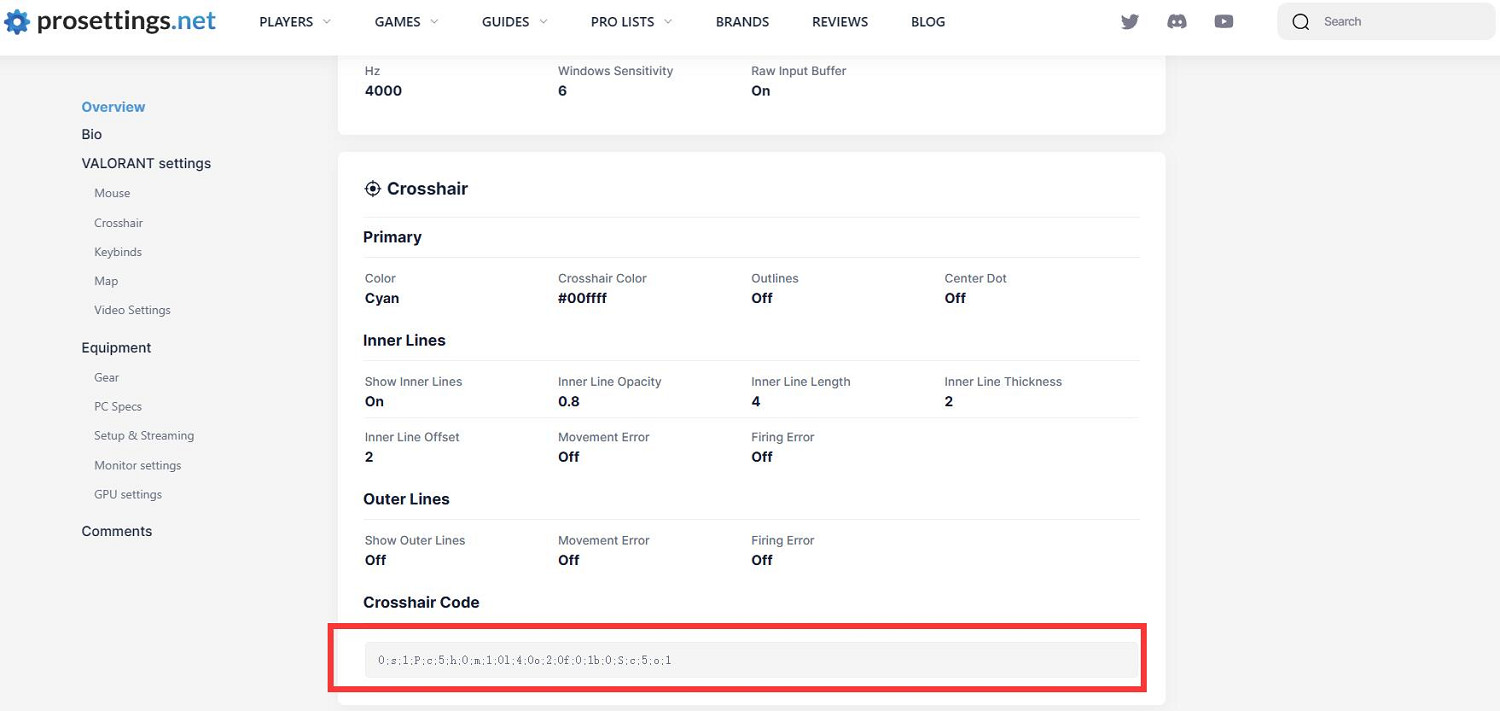Click the crosshair code text box

[750, 660]
